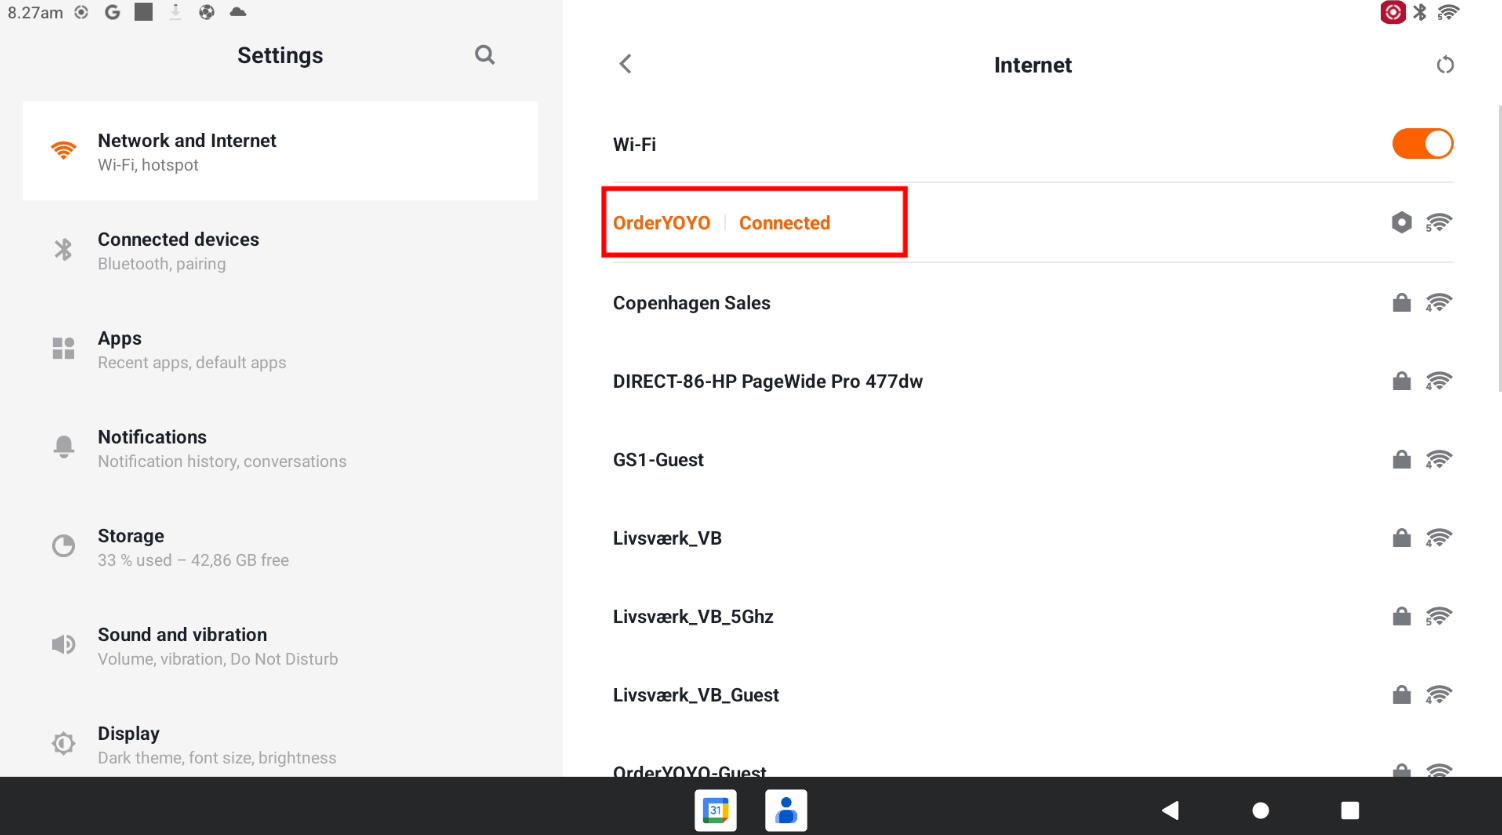The width and height of the screenshot is (1502, 835).
Task: Click the signal icon on Livsværk_VB_5Ghz row
Action: coord(1438,617)
